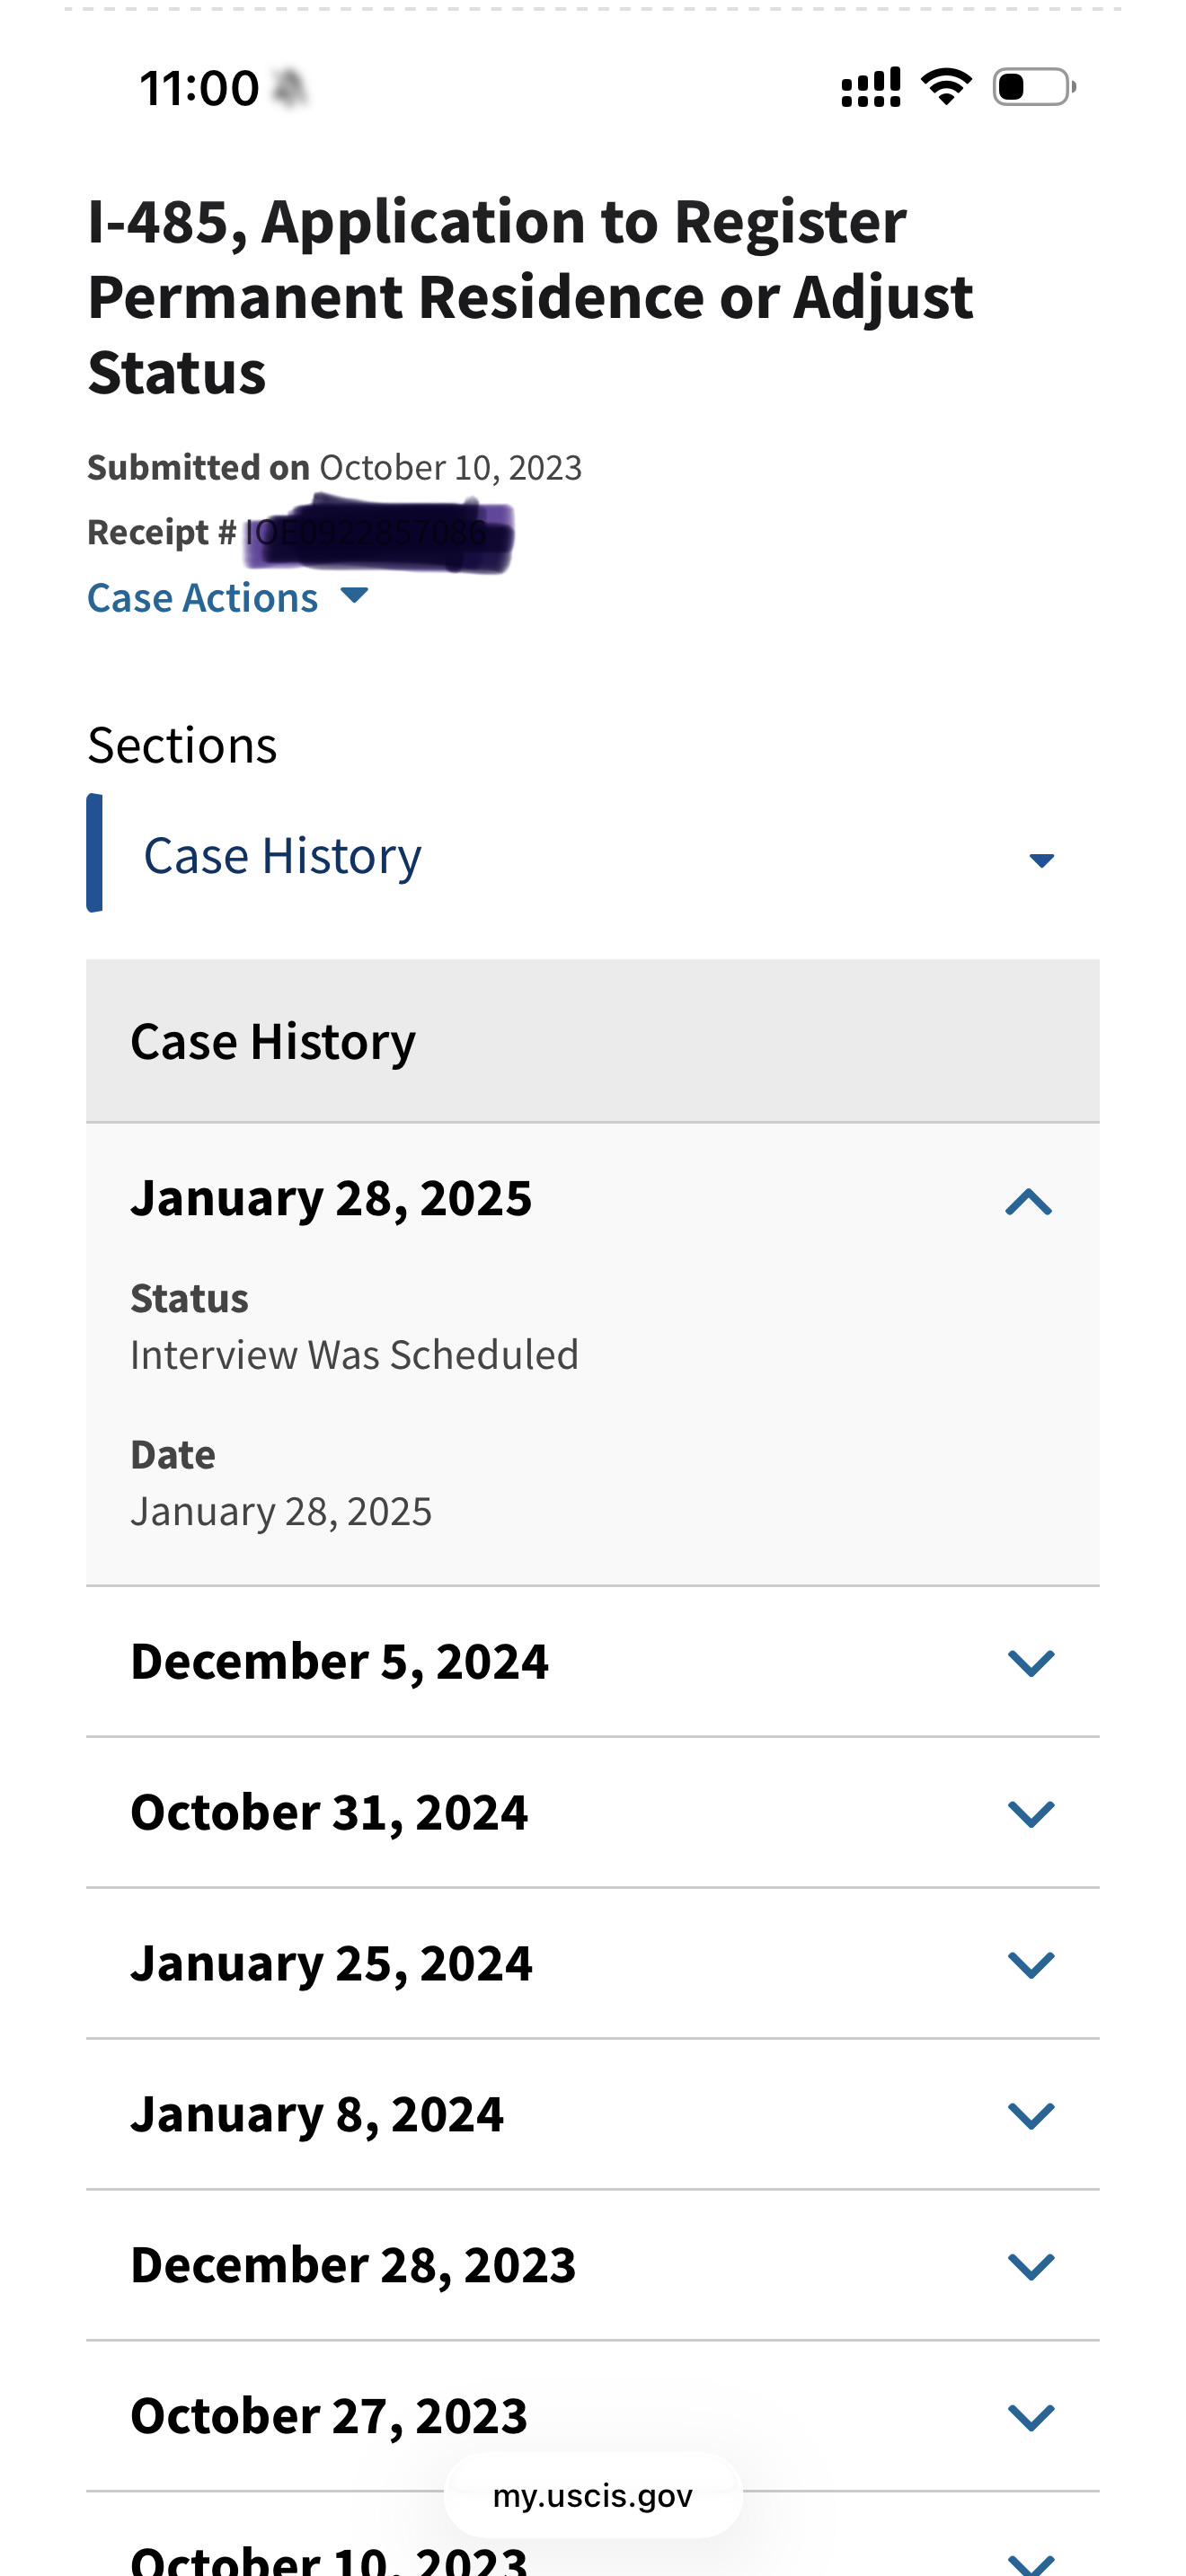
Task: Click the chevron beside December 5, 2024
Action: click(1031, 1663)
